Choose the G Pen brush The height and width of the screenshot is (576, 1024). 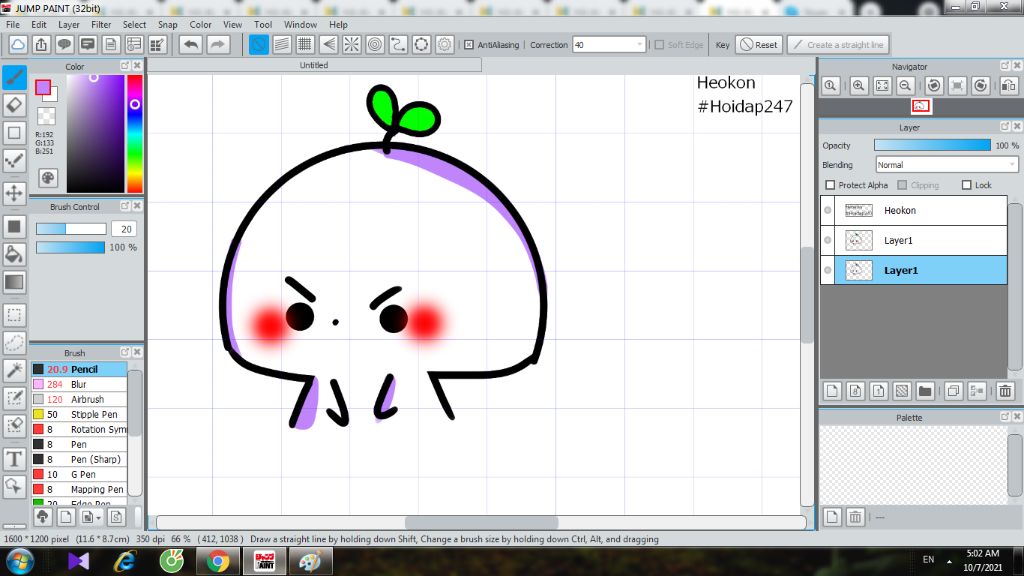pyautogui.click(x=79, y=474)
